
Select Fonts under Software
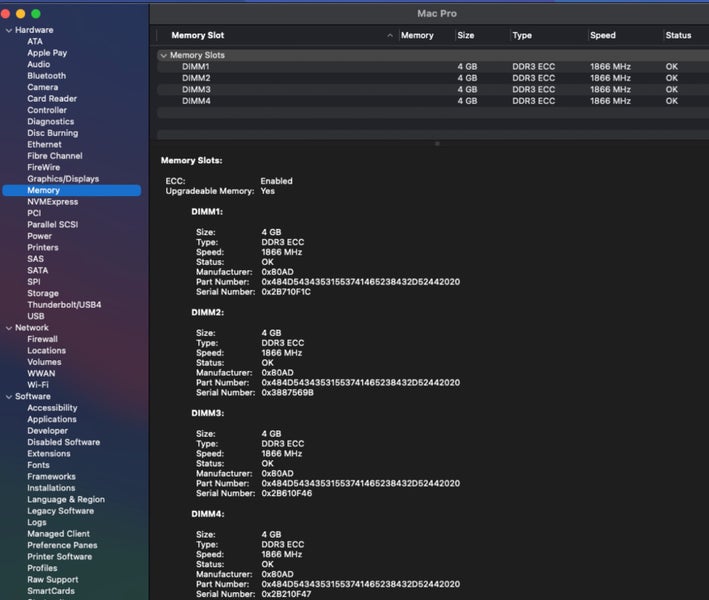click(38, 465)
